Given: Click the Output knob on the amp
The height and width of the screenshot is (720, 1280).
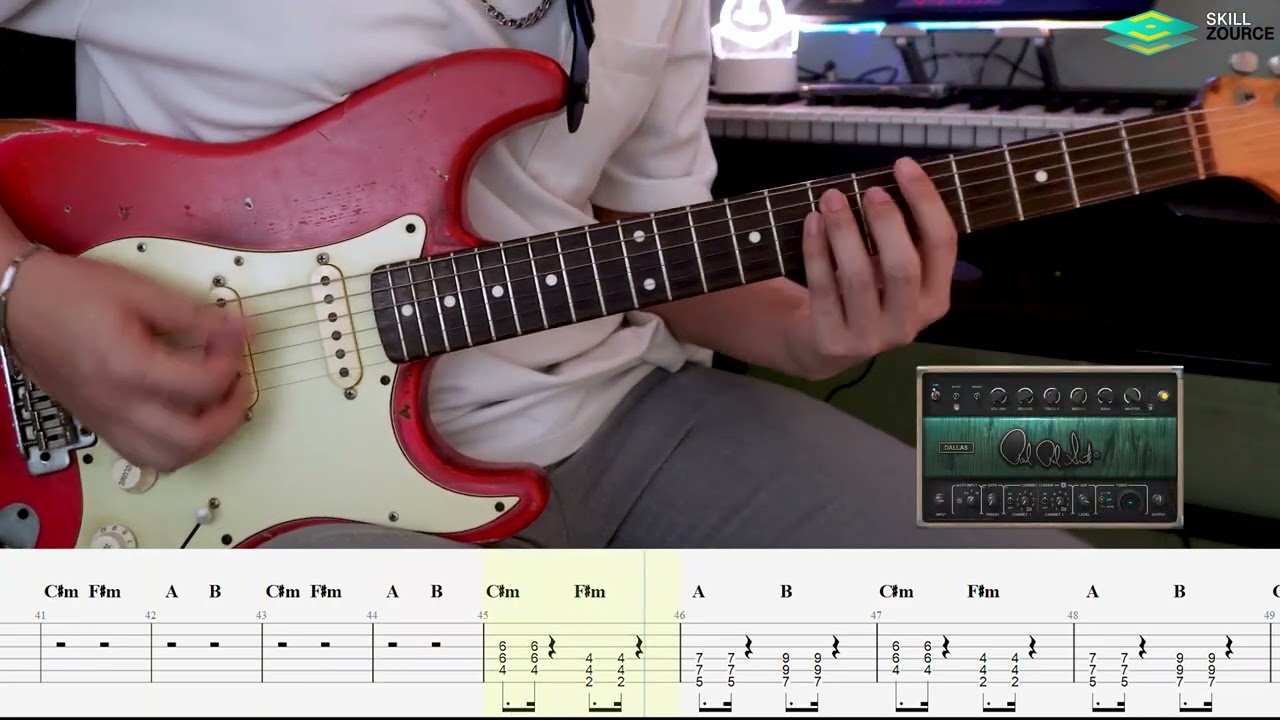Looking at the screenshot, I should [1159, 500].
